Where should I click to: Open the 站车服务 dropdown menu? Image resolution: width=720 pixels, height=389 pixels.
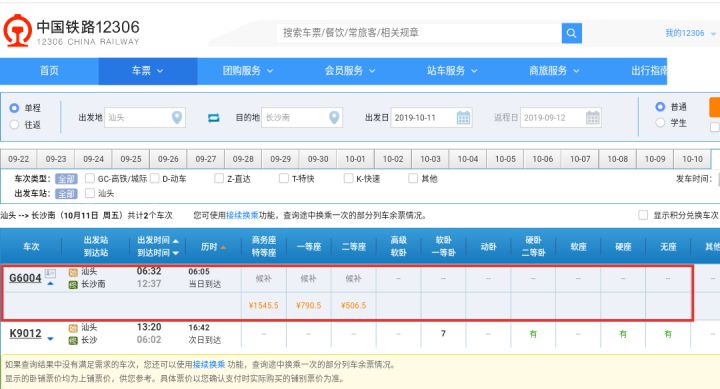click(x=452, y=71)
